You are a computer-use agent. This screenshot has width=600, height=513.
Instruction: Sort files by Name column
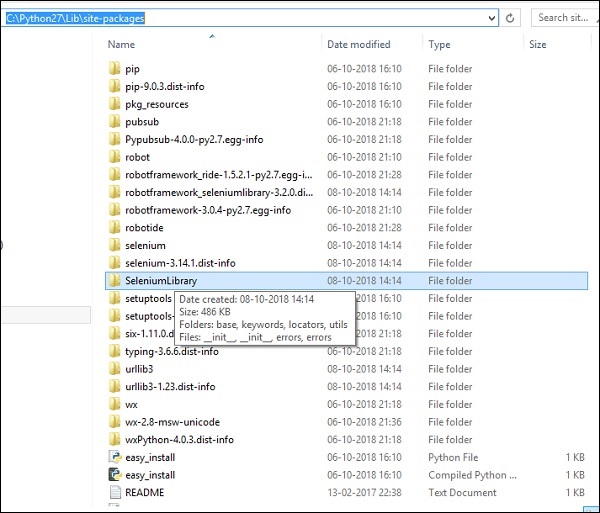click(x=121, y=44)
